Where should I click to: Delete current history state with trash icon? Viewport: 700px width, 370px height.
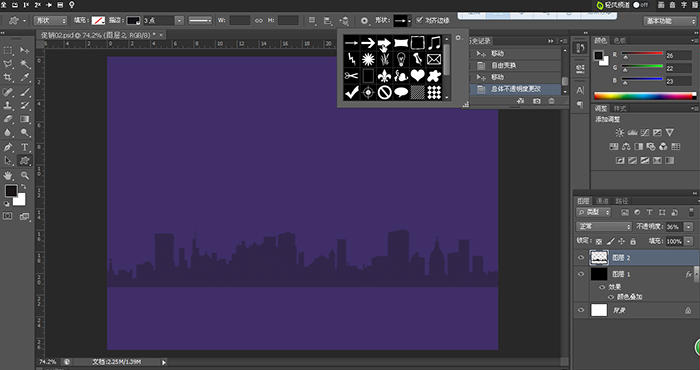(x=551, y=101)
